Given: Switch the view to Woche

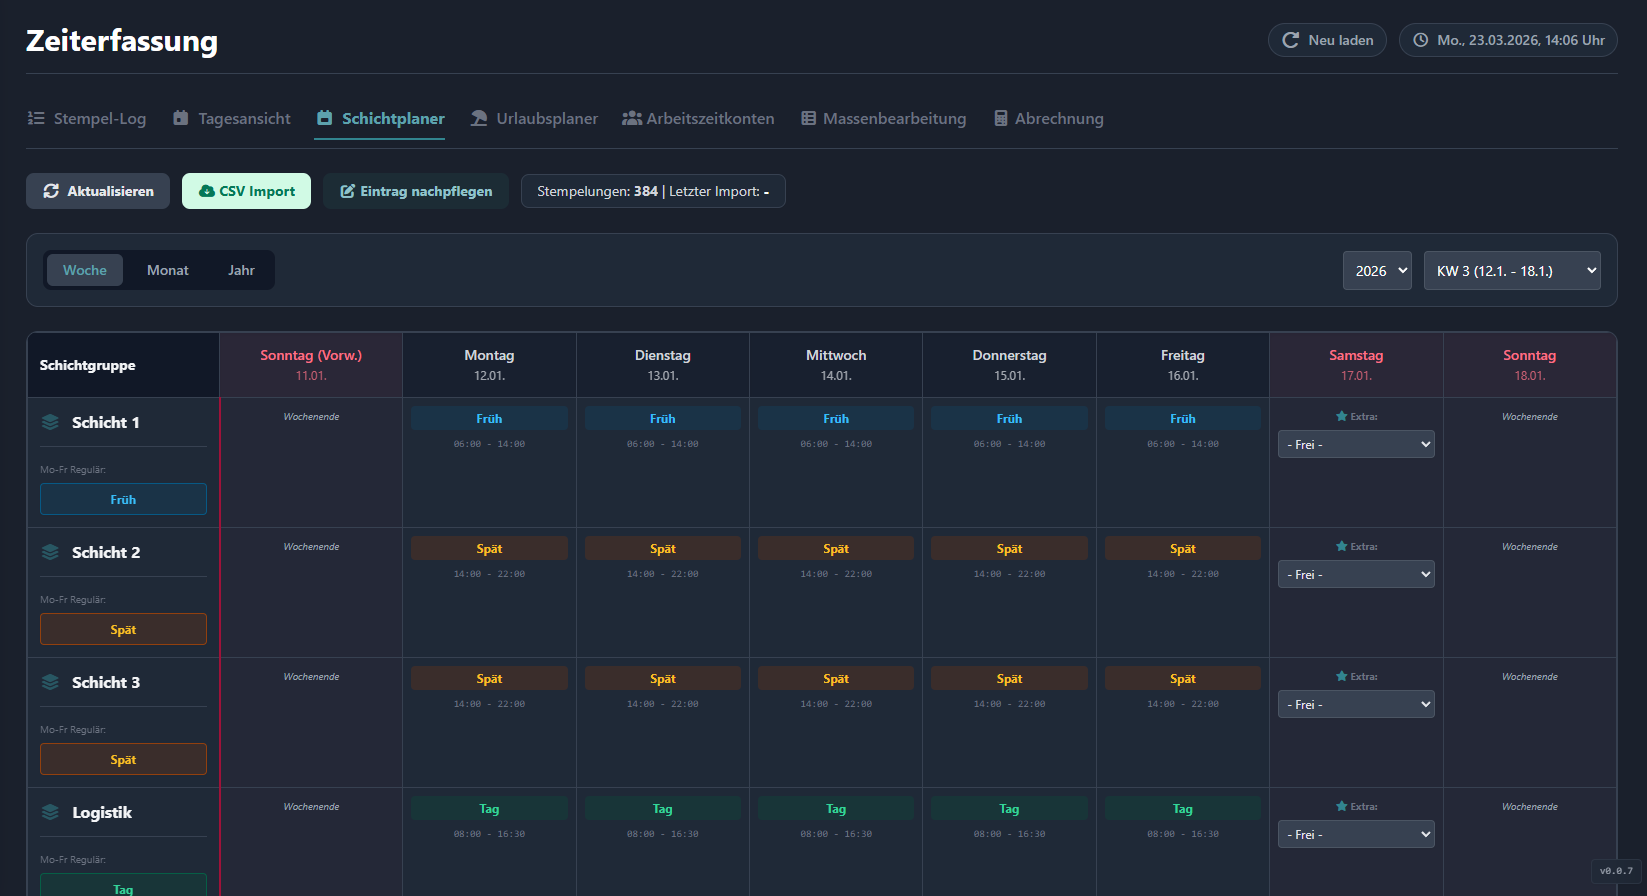Looking at the screenshot, I should click(85, 270).
